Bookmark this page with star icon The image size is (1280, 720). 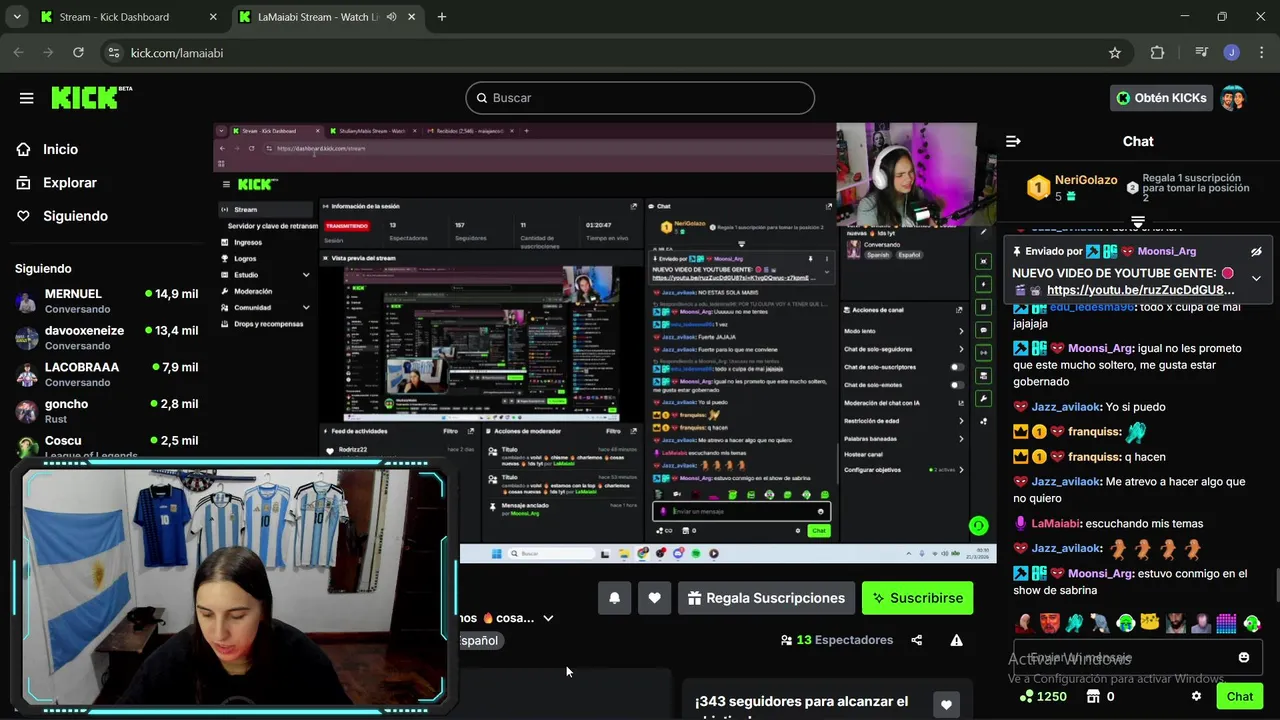pyautogui.click(x=1115, y=52)
